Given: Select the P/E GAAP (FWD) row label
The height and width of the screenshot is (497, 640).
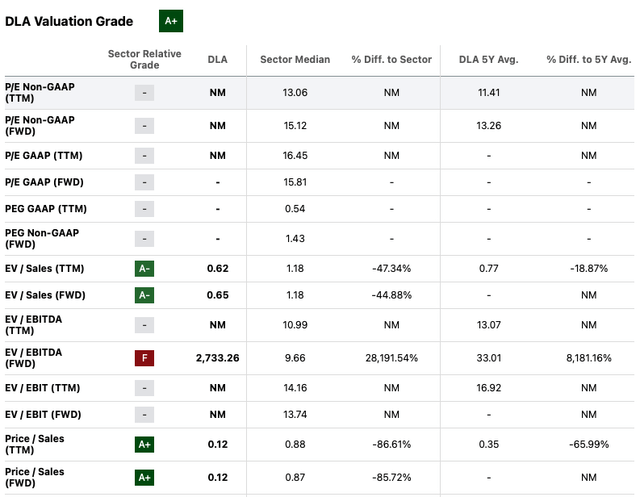Looking at the screenshot, I should click(44, 182).
